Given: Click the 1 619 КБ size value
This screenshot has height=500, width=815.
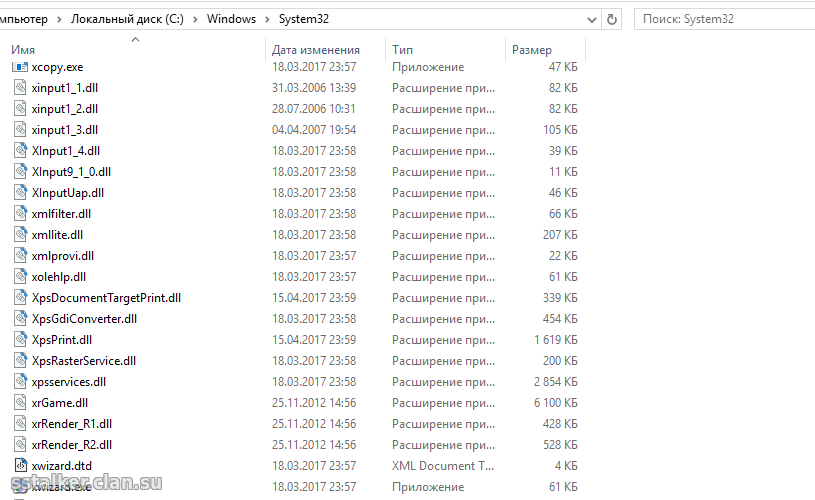Looking at the screenshot, I should [556, 340].
